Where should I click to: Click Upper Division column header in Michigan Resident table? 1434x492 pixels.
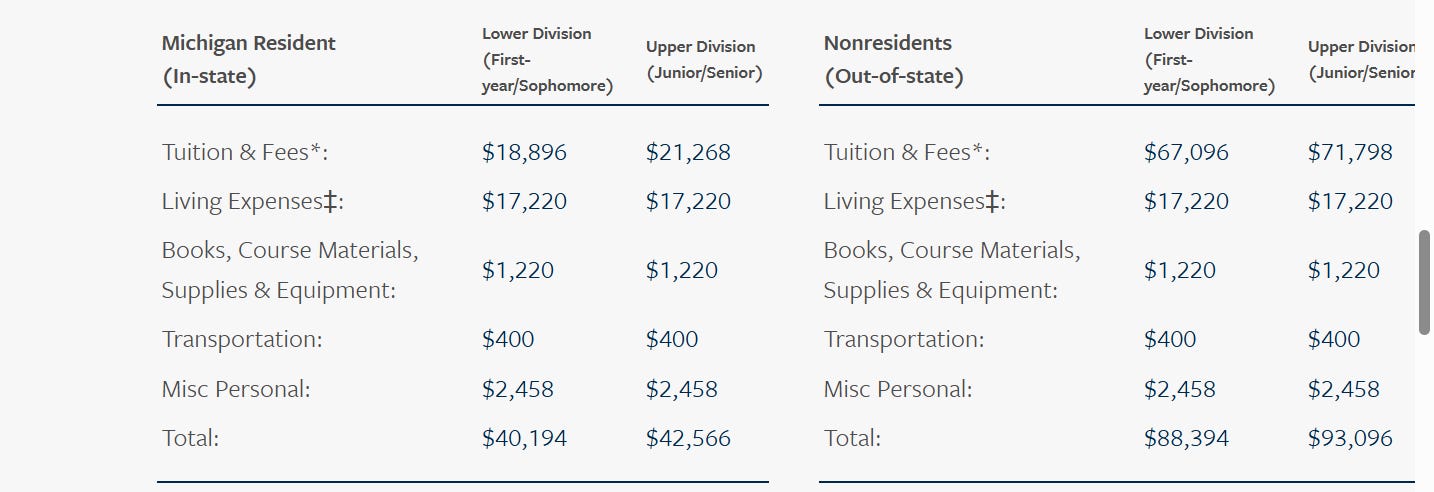[x=704, y=60]
